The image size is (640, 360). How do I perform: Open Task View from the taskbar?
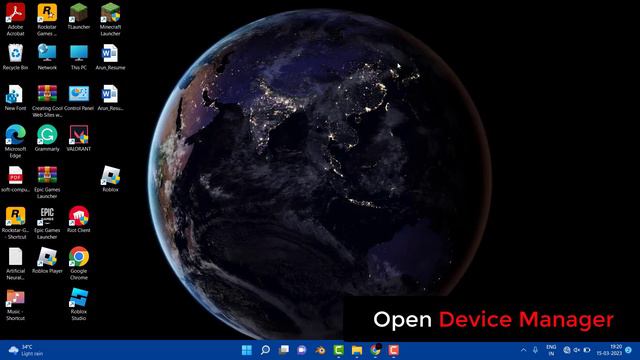point(284,350)
